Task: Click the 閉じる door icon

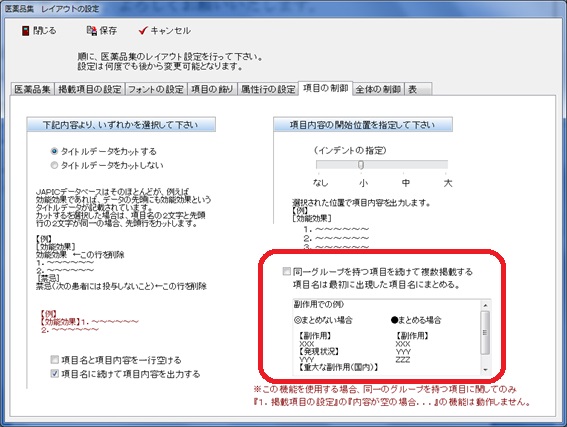Action: [25, 31]
